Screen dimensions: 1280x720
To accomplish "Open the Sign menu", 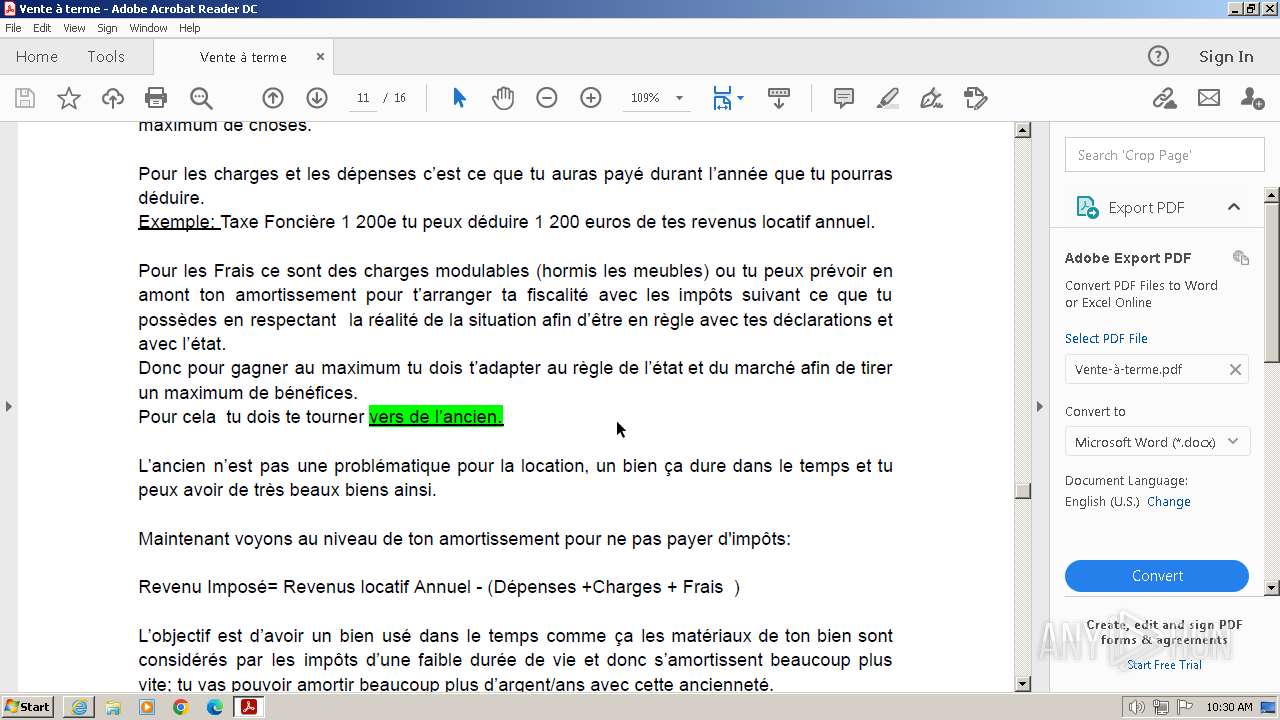I will (107, 28).
